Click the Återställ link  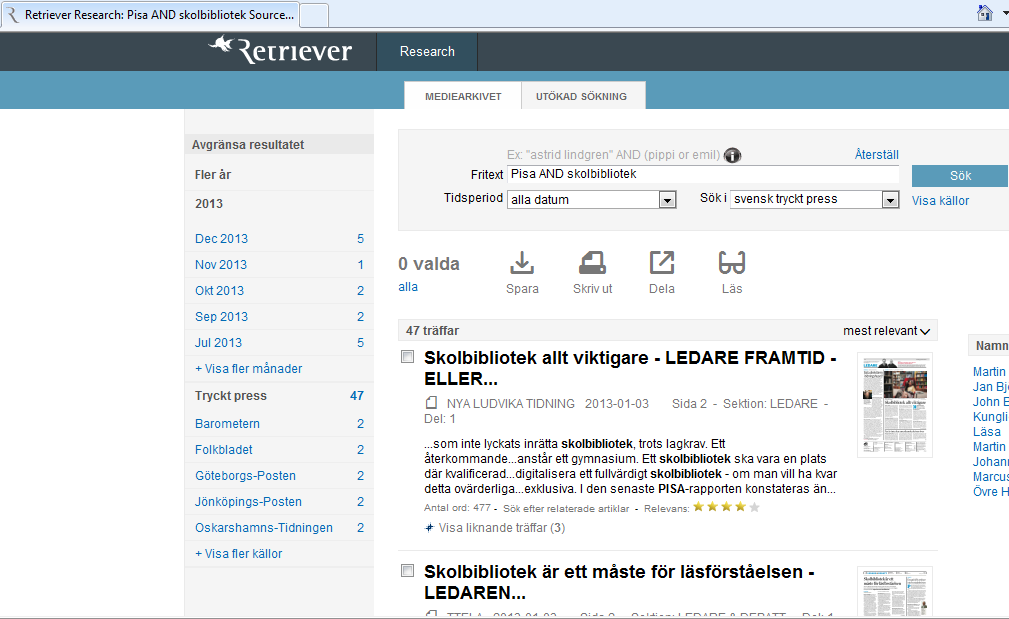[x=876, y=154]
